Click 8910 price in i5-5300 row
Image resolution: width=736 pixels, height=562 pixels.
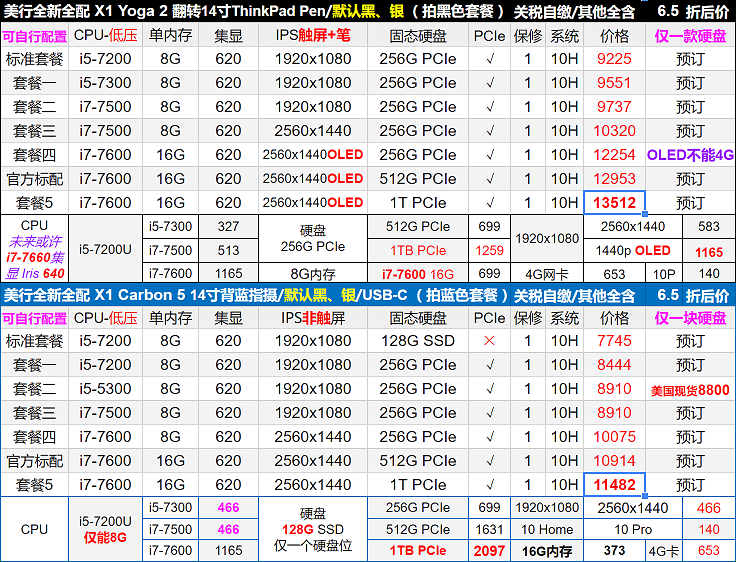(614, 389)
